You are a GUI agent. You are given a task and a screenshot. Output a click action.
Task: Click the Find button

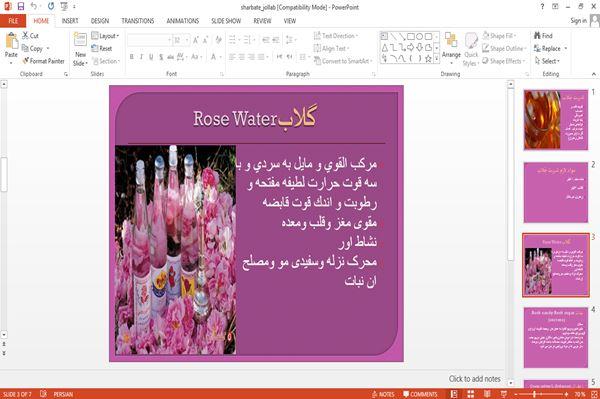coord(543,36)
